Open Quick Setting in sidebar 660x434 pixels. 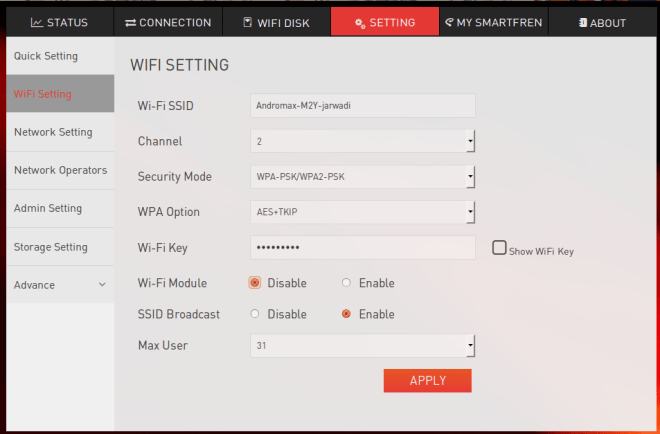[x=60, y=56]
